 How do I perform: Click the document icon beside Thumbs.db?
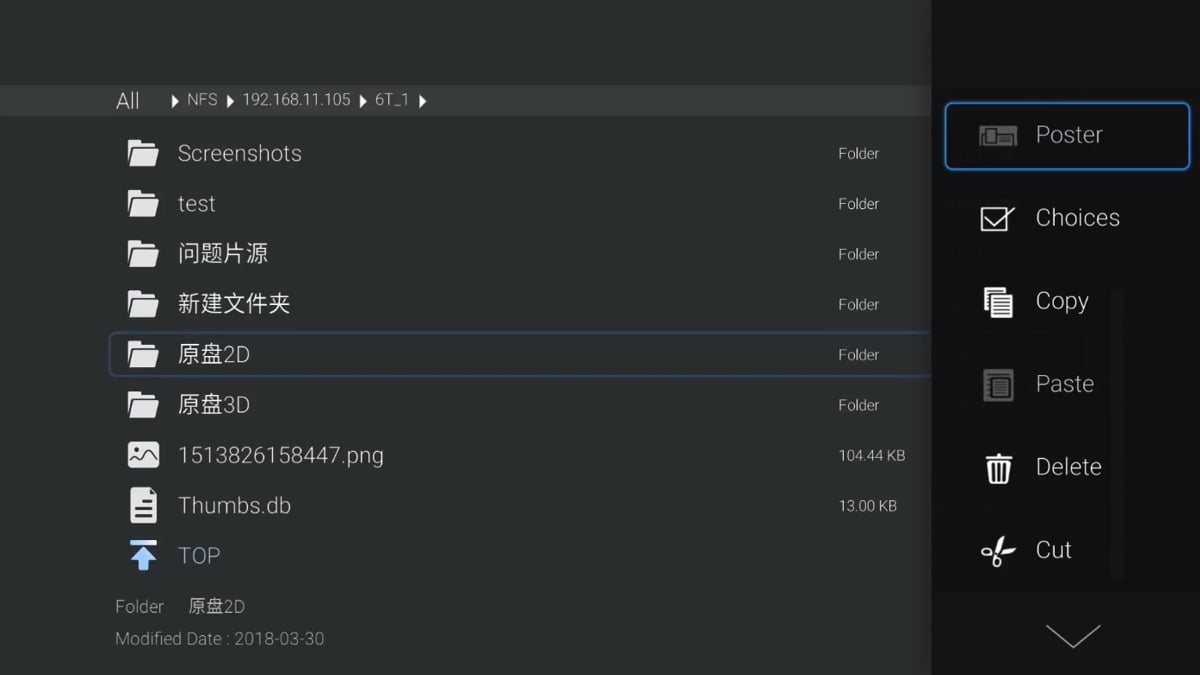(x=143, y=504)
